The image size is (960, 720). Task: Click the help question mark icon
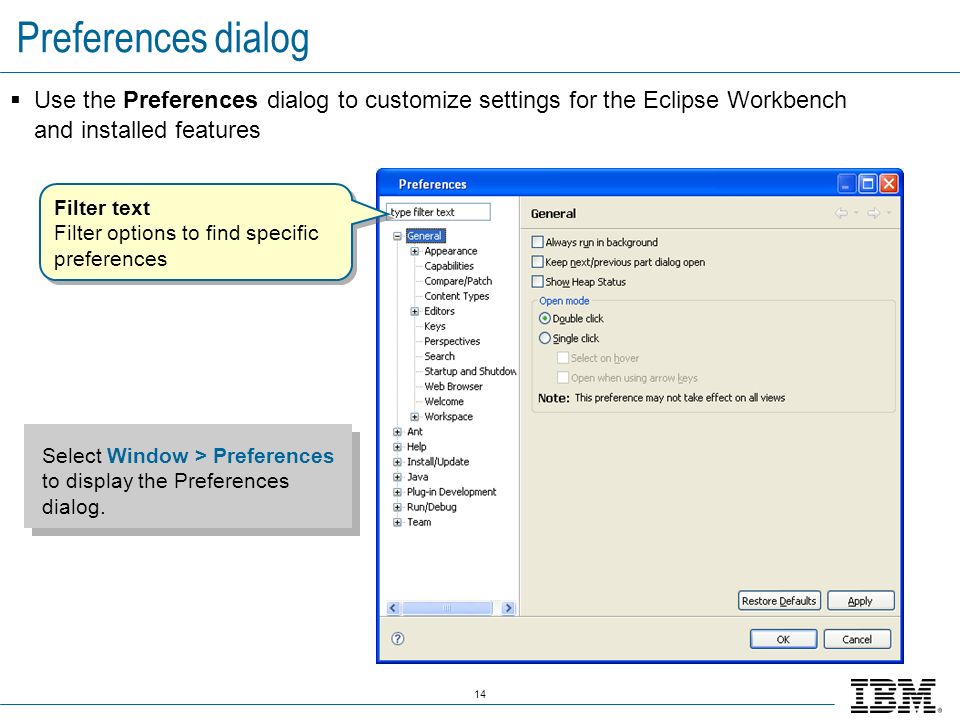(x=397, y=639)
